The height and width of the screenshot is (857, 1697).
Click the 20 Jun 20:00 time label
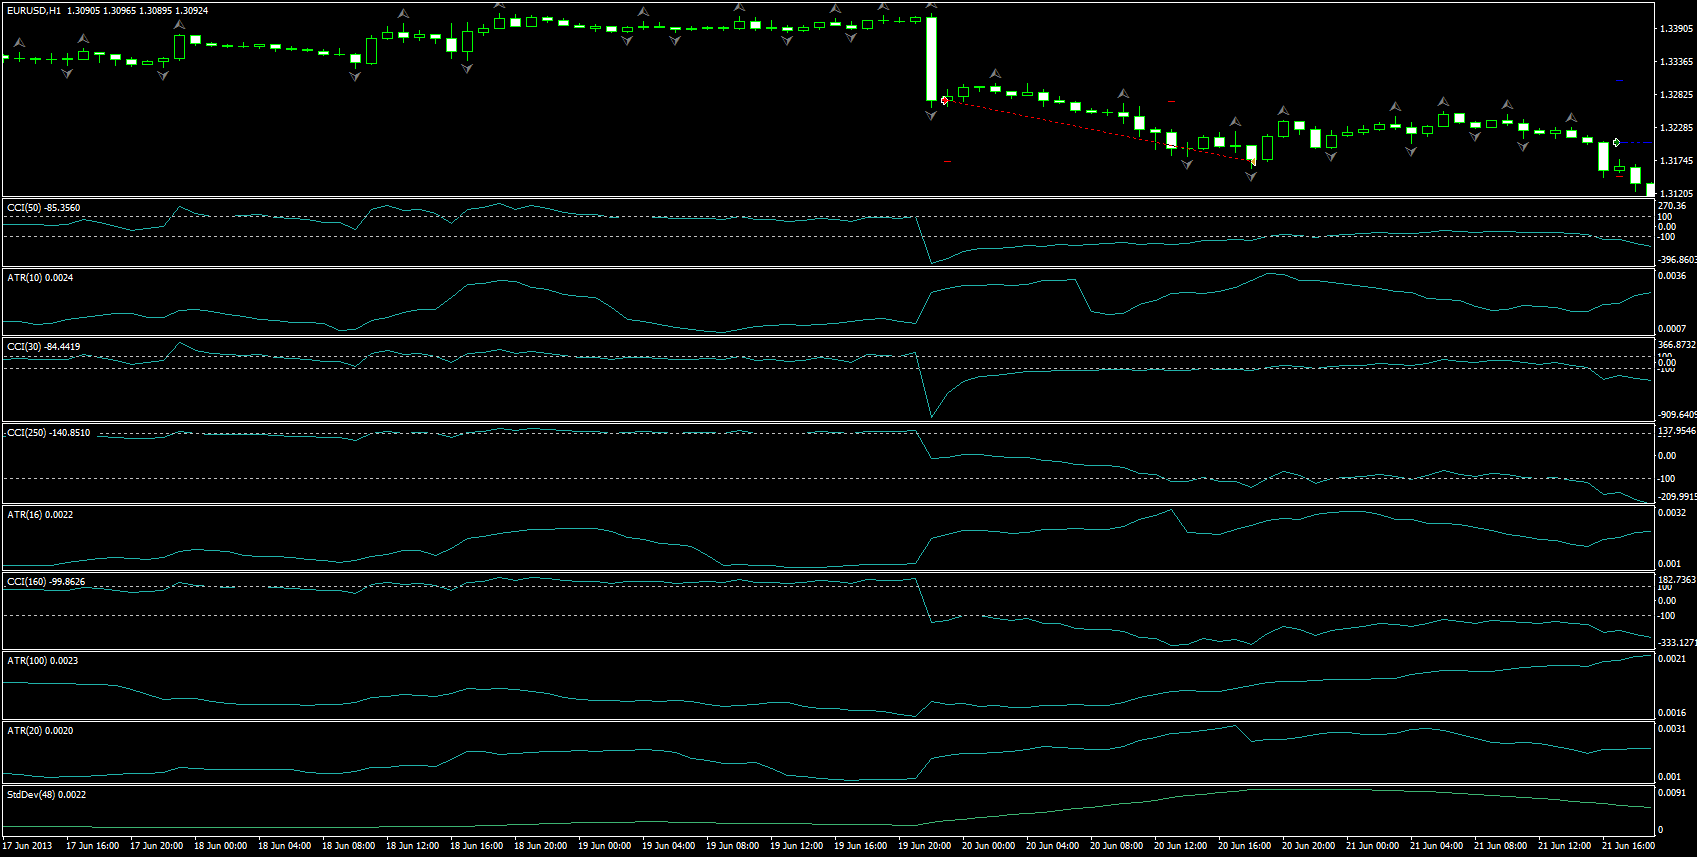[1309, 846]
